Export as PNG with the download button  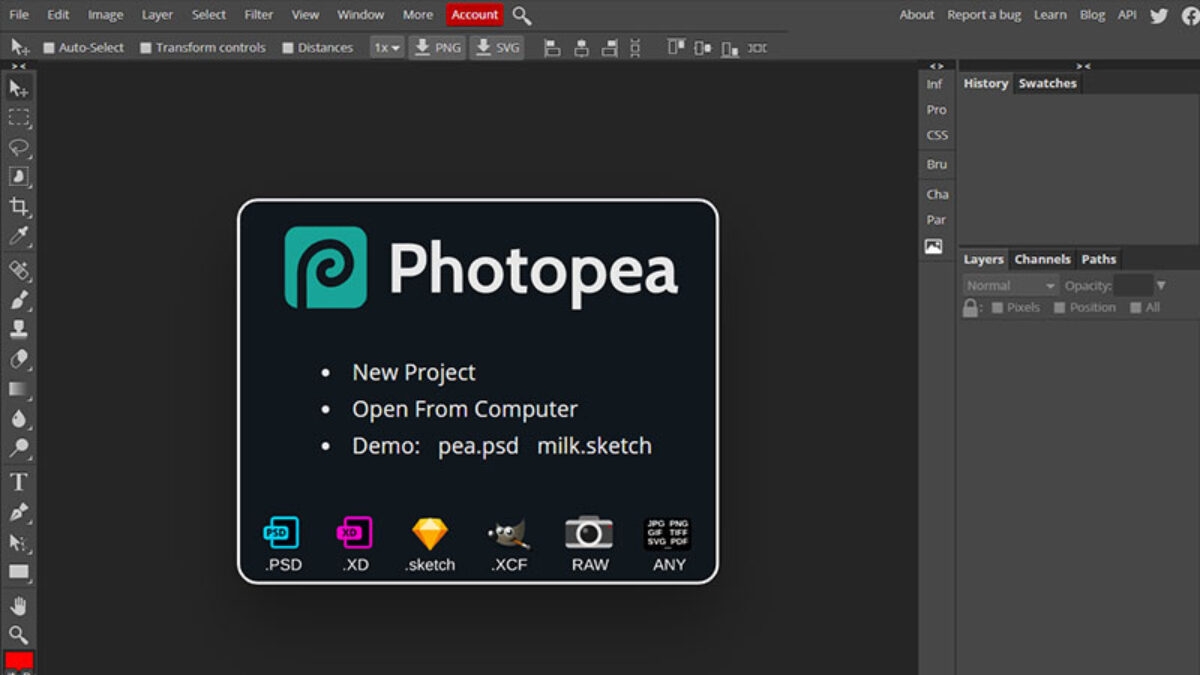tap(437, 47)
